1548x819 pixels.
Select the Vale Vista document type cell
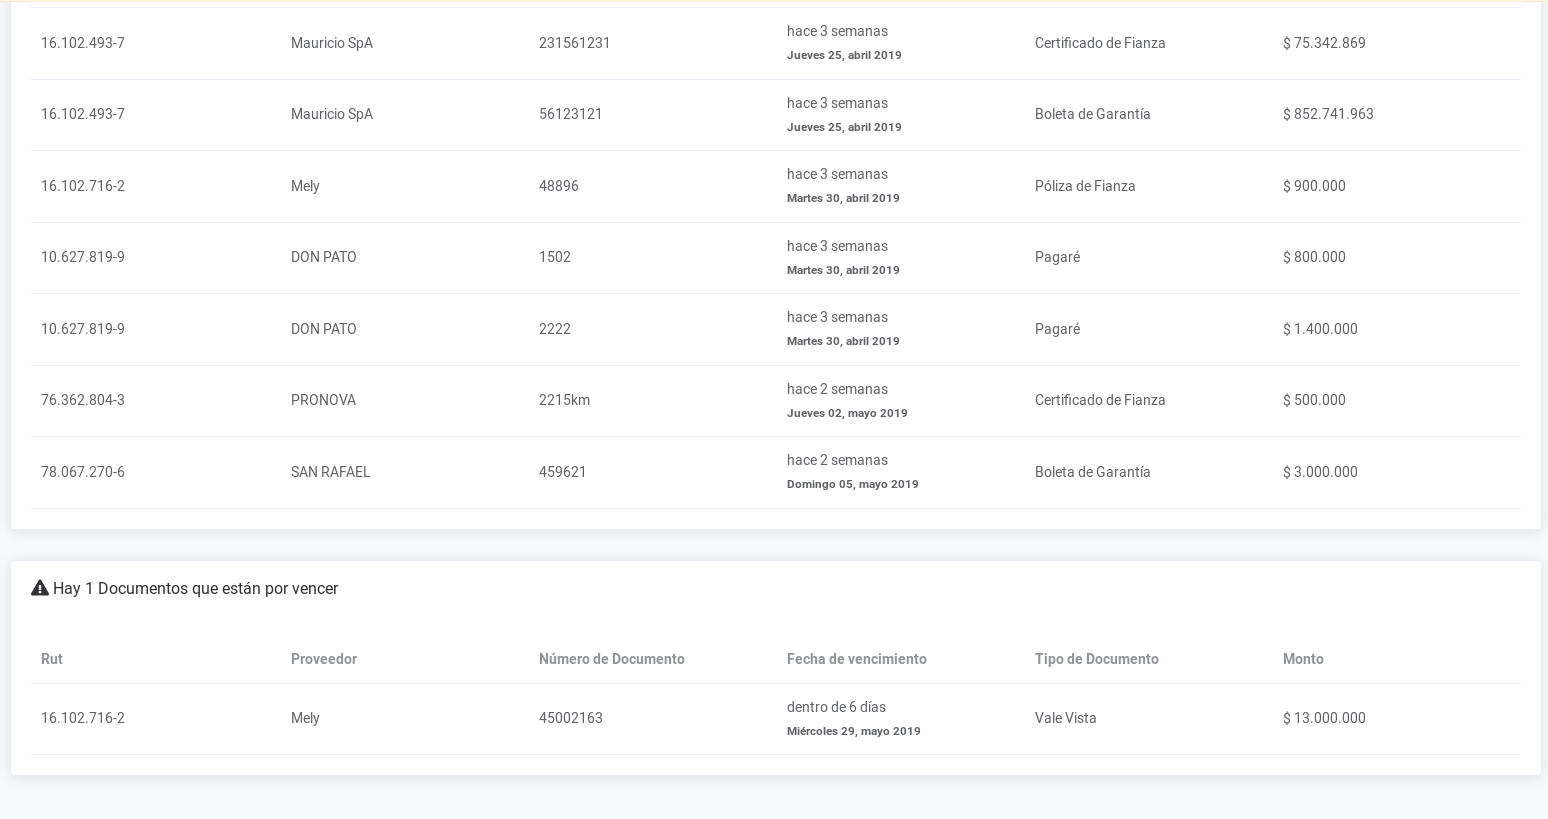tap(1065, 718)
